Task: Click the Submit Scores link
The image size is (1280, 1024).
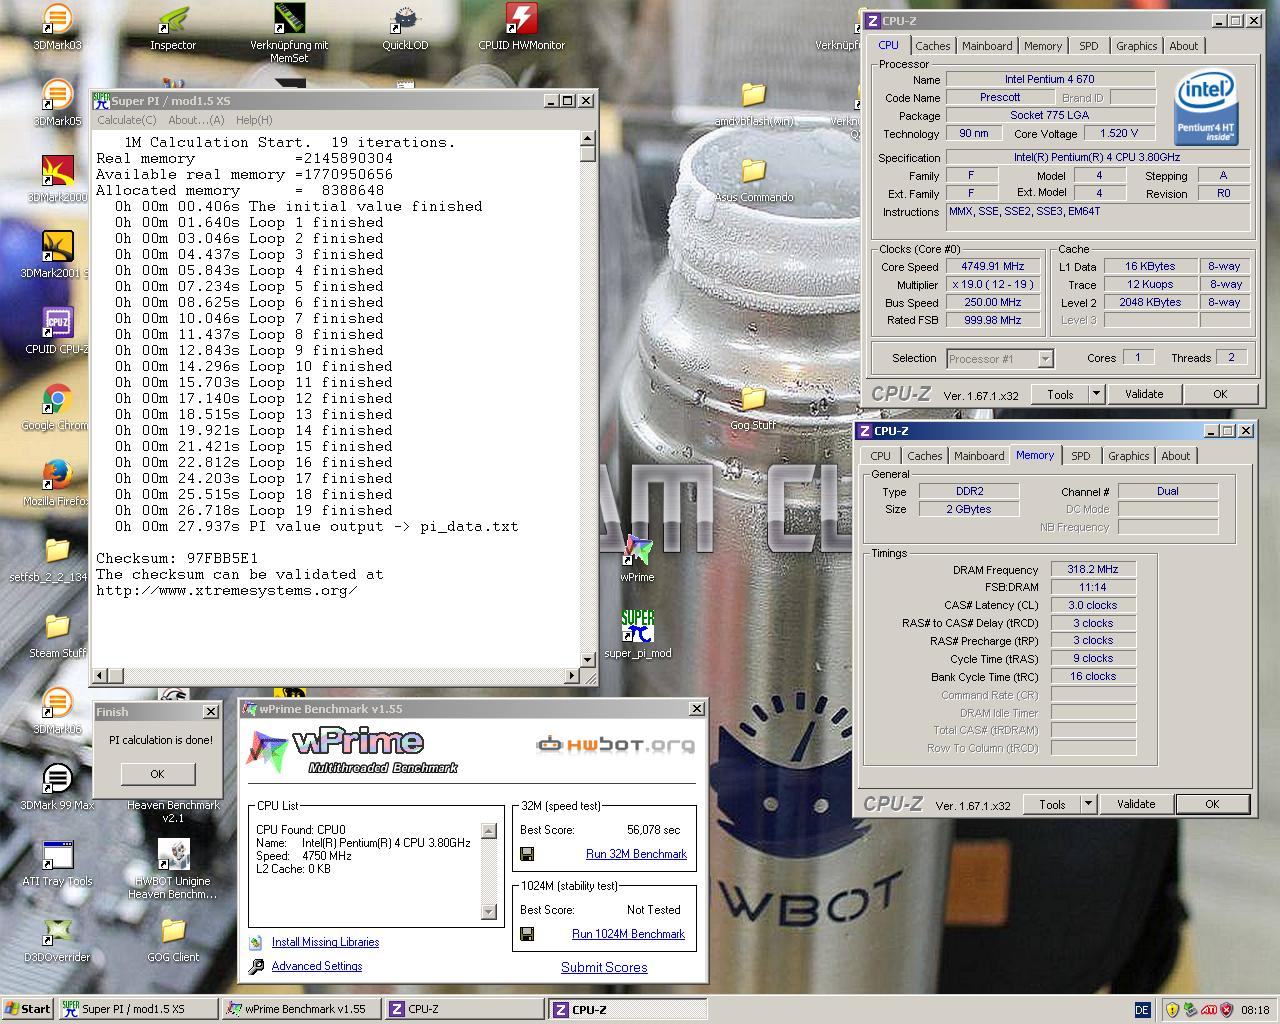Action: (604, 967)
